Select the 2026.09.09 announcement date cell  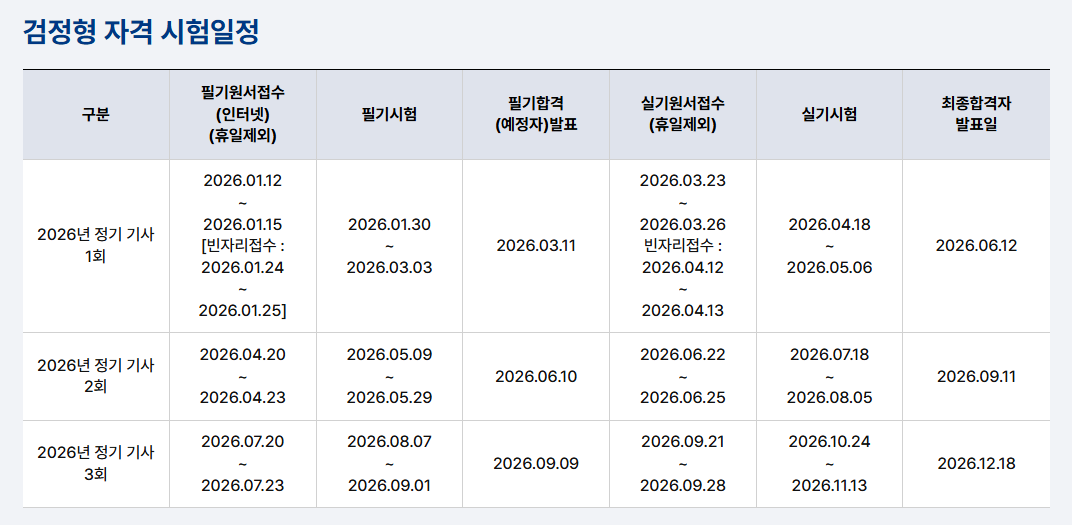click(x=536, y=463)
